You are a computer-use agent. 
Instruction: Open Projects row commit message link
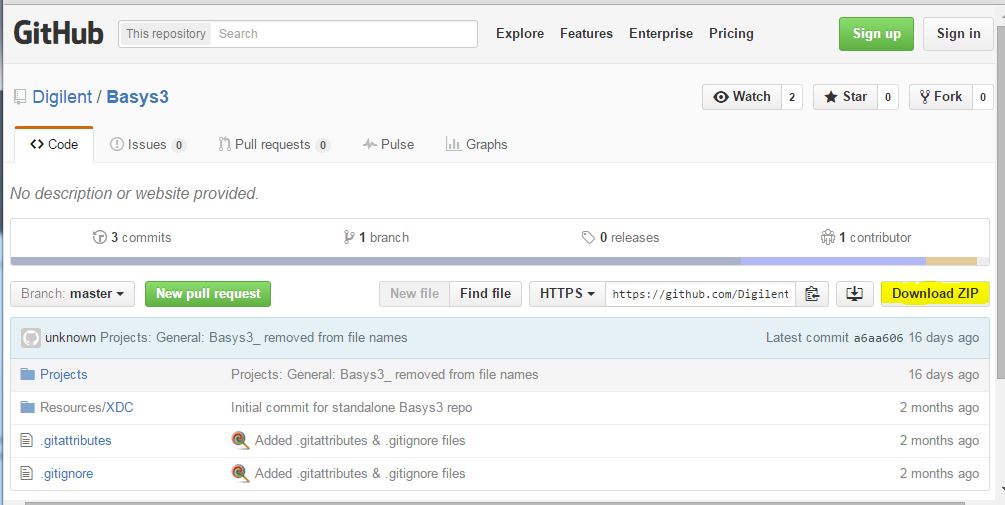[385, 374]
